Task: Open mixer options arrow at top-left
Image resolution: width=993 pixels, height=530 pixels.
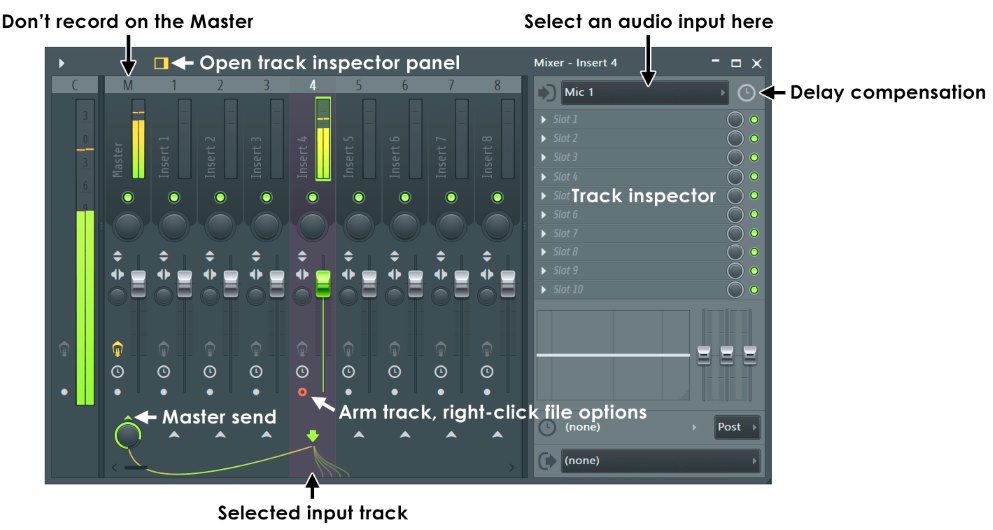Action: pyautogui.click(x=61, y=63)
